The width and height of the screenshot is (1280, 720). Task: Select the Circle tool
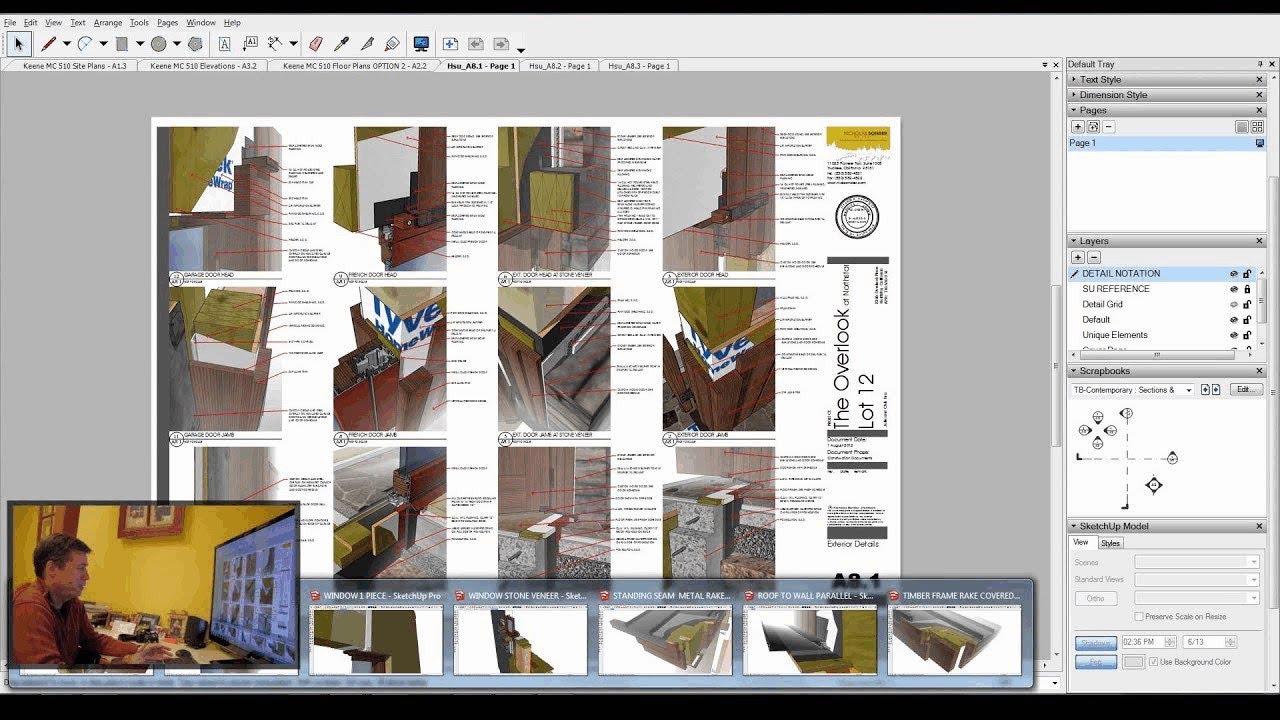click(x=158, y=44)
